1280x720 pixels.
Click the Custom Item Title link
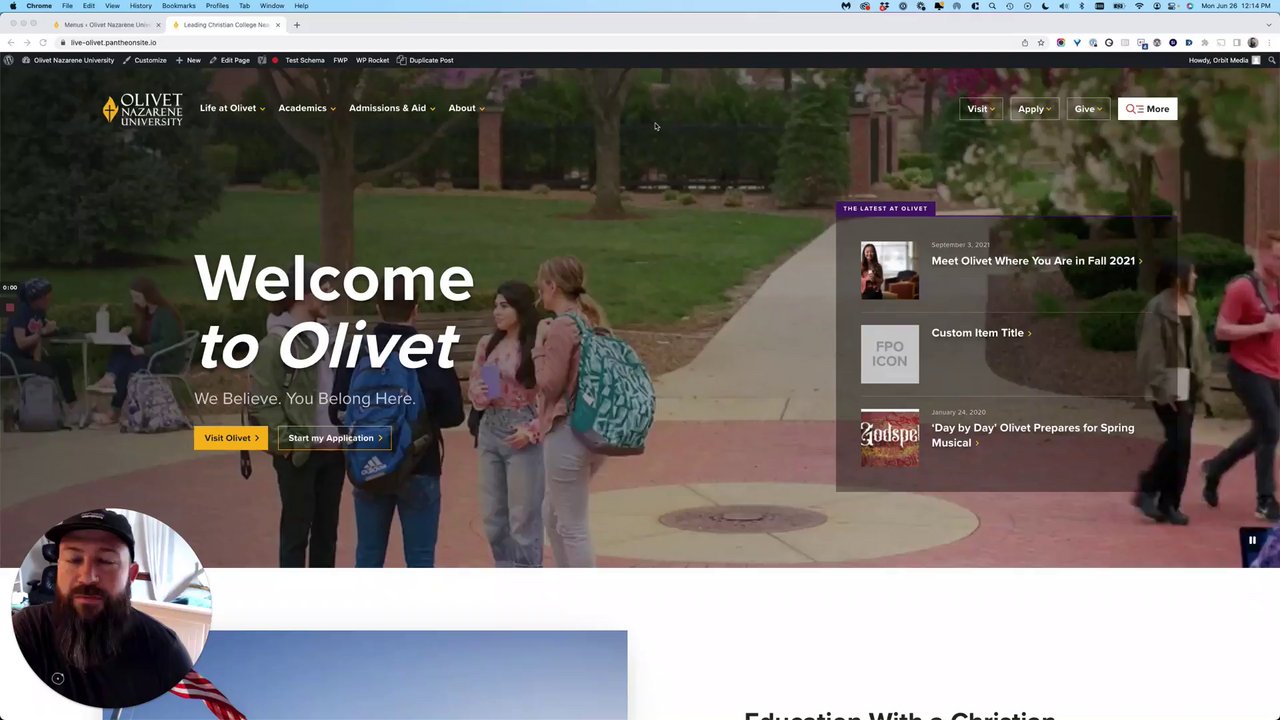tap(981, 333)
